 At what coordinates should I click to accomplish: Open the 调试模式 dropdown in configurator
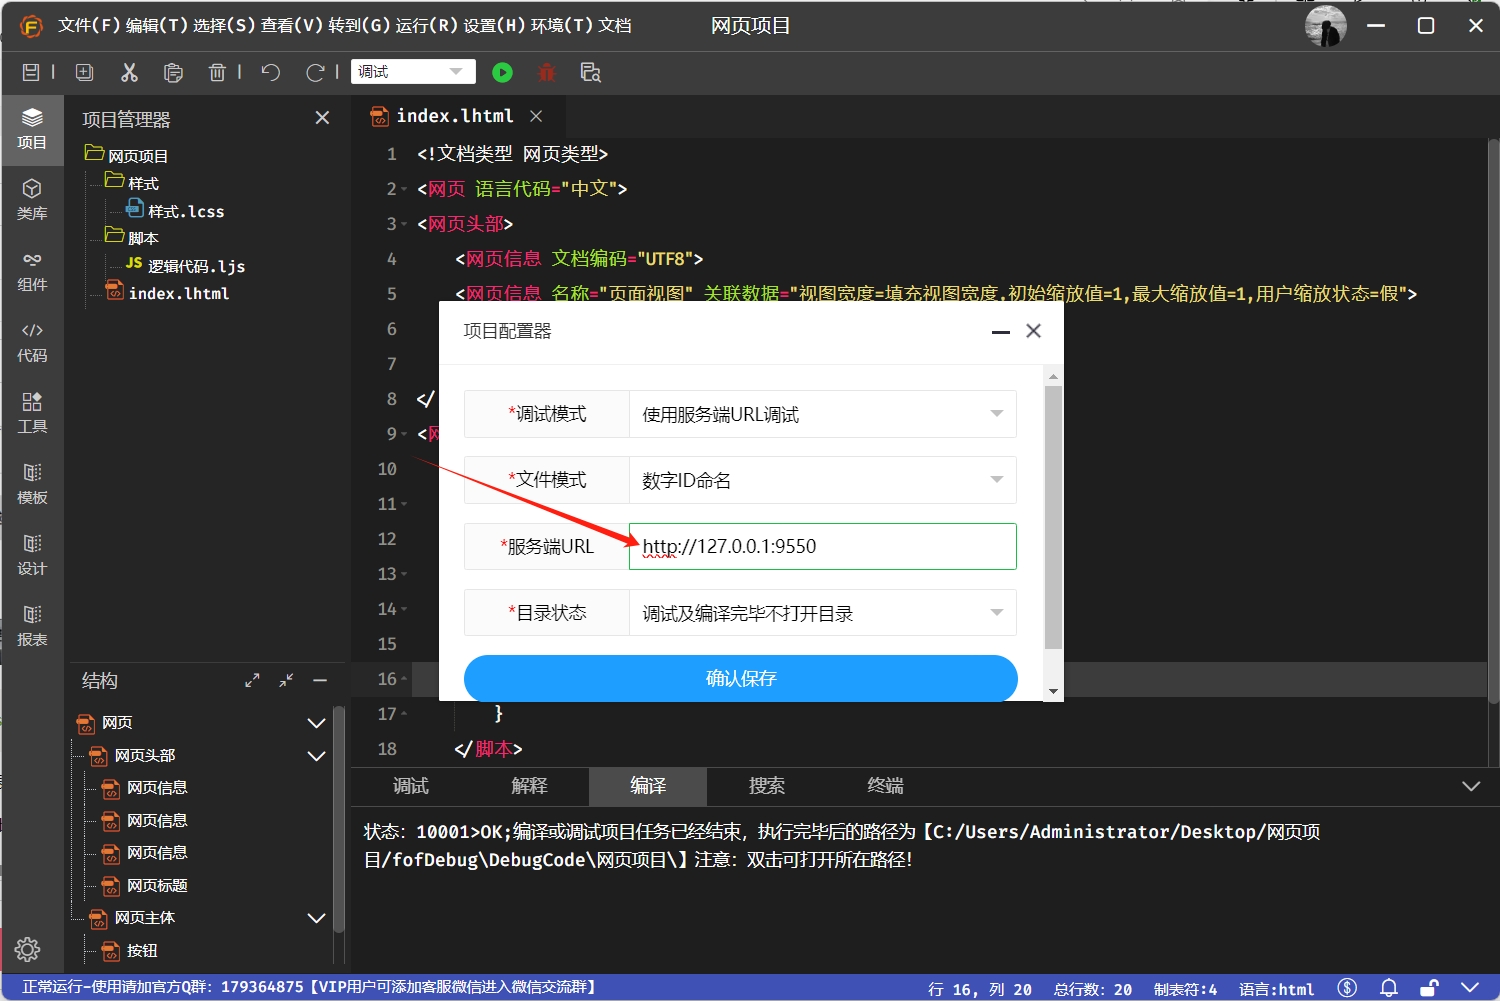[x=822, y=414]
